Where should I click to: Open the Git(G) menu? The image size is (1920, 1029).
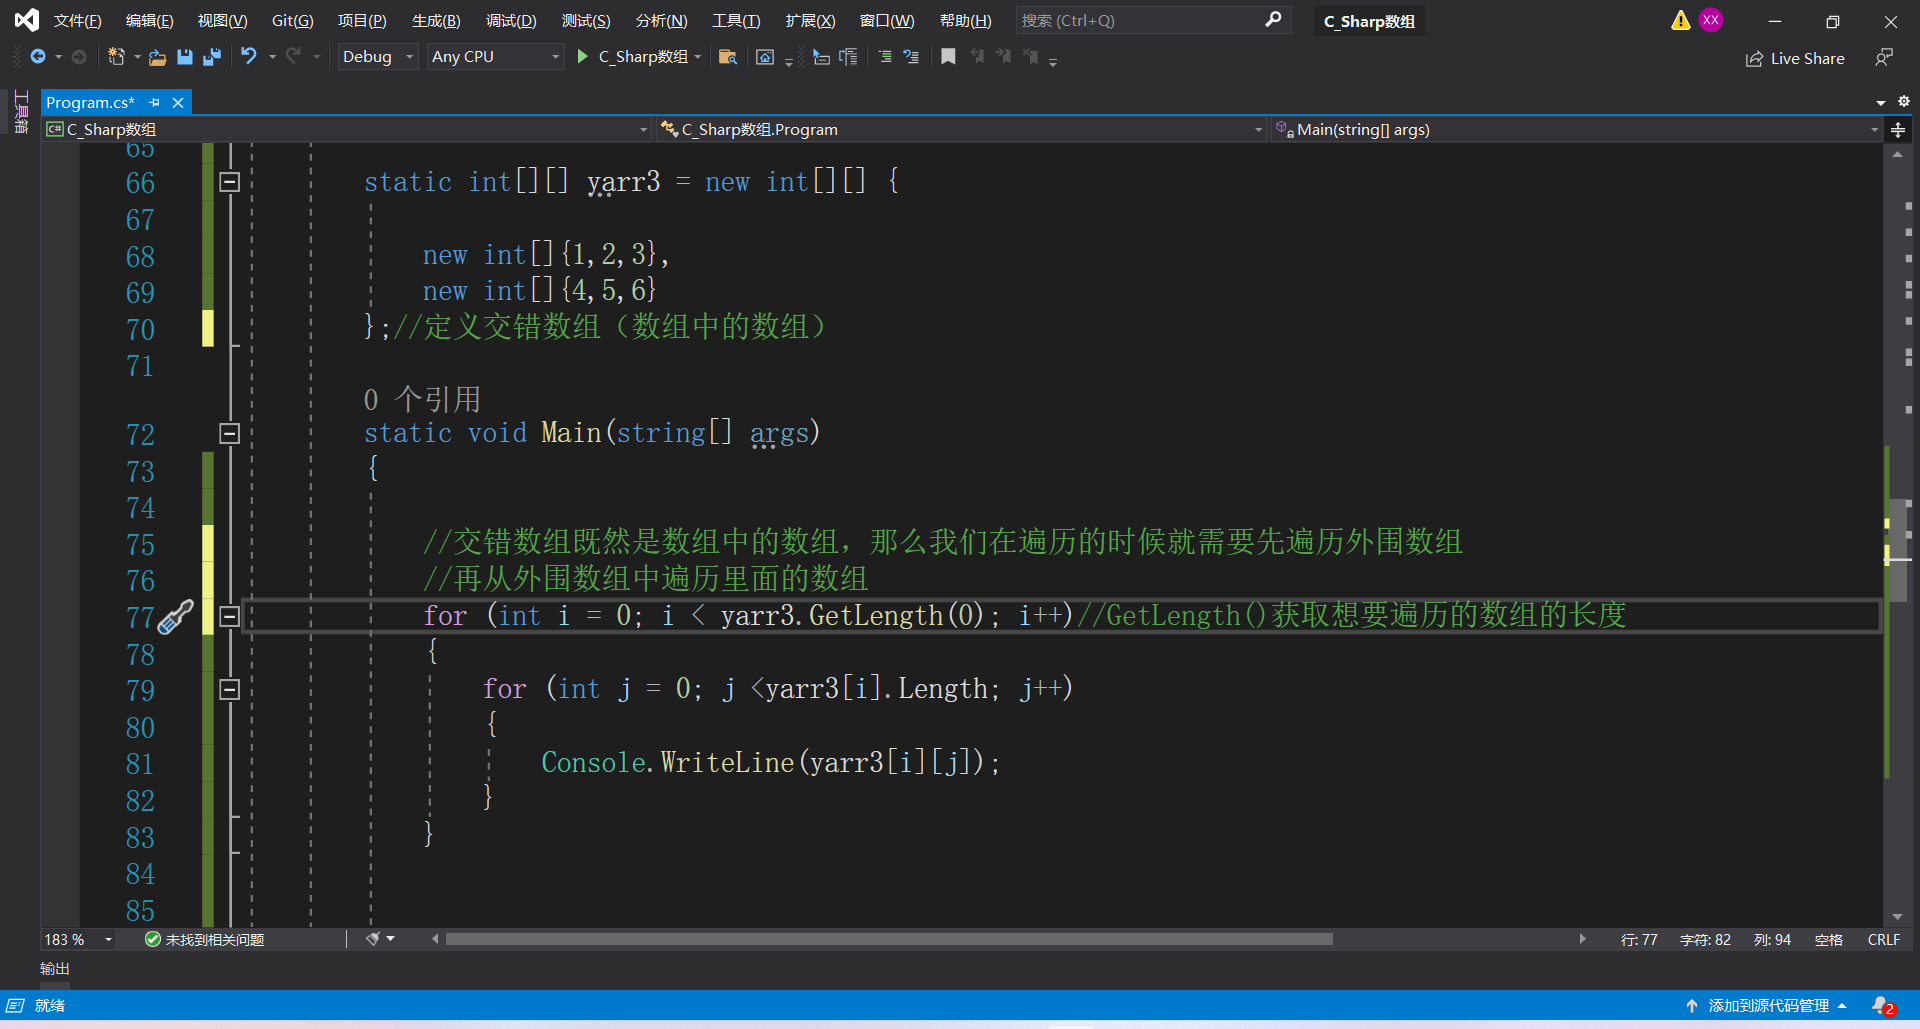292,21
